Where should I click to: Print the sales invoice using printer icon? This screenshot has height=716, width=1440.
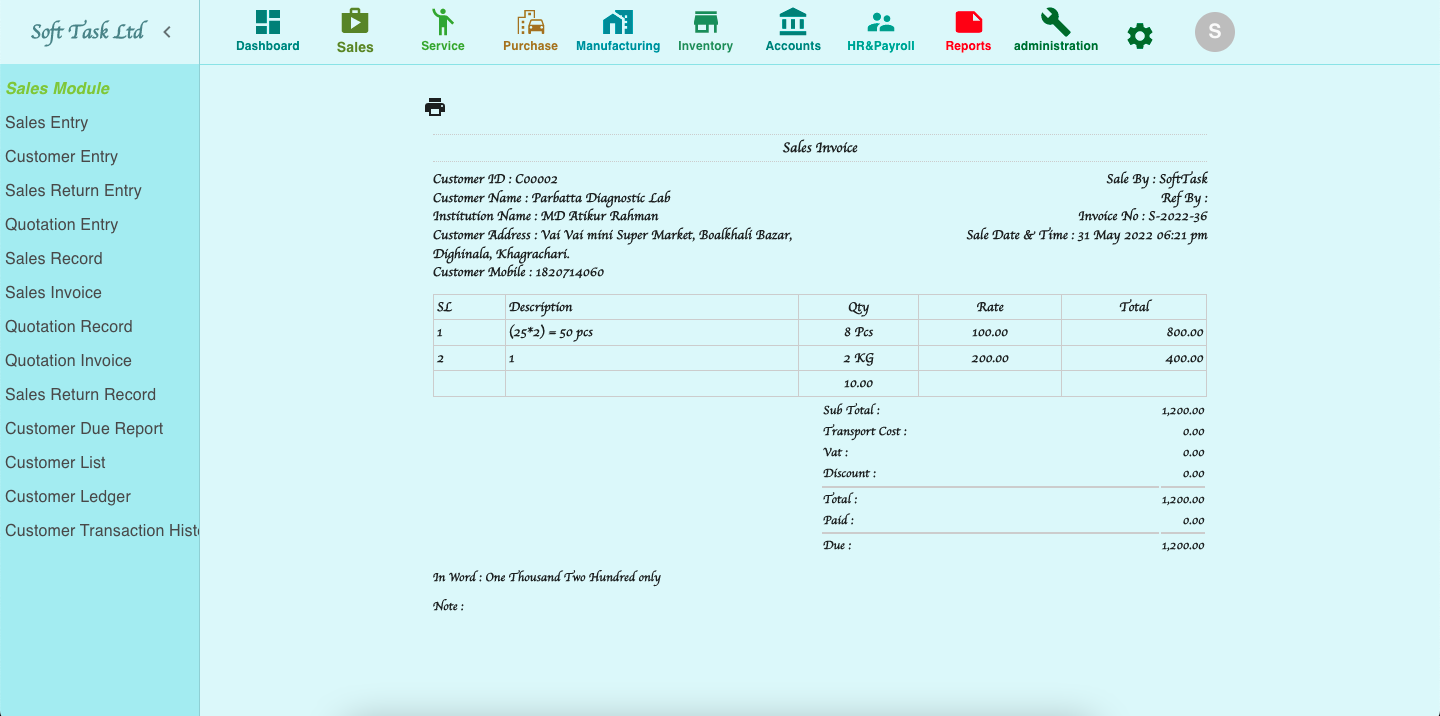pyautogui.click(x=435, y=107)
